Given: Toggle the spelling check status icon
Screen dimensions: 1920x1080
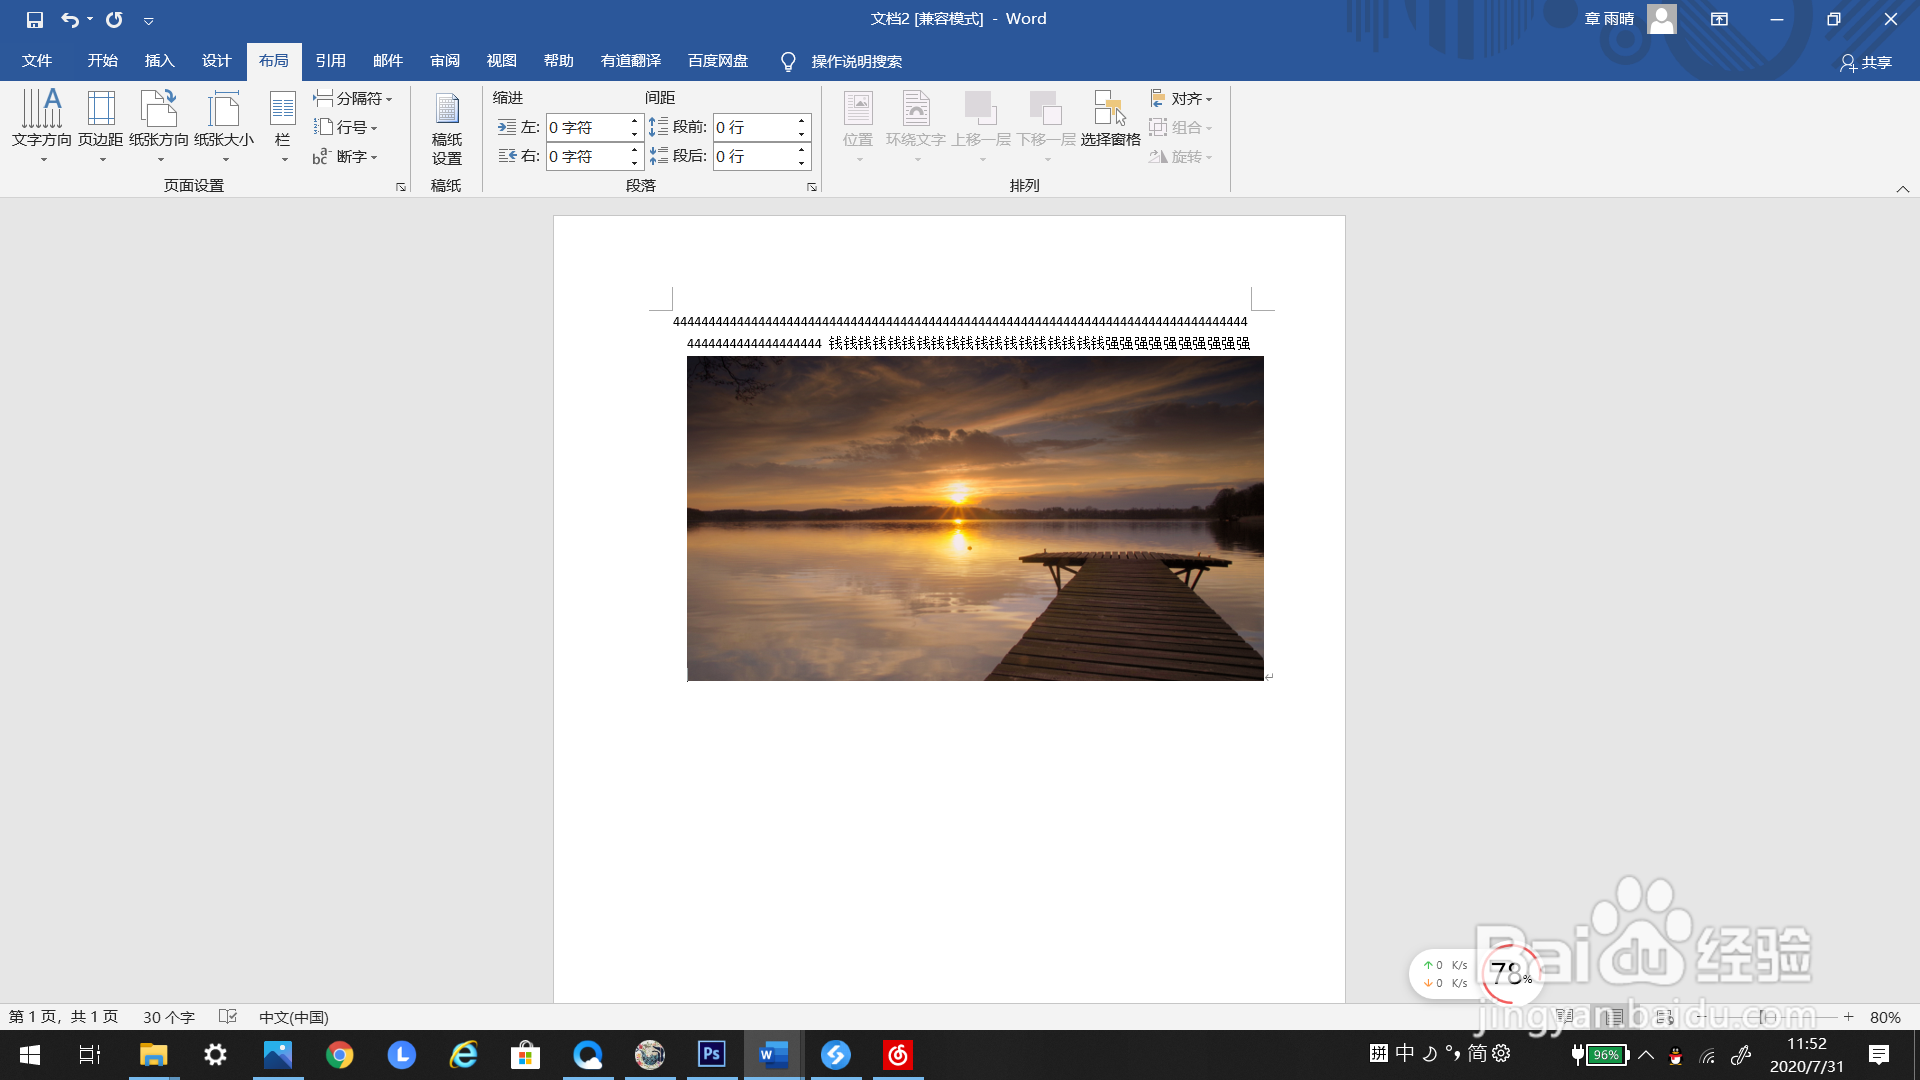Looking at the screenshot, I should pyautogui.click(x=228, y=1017).
